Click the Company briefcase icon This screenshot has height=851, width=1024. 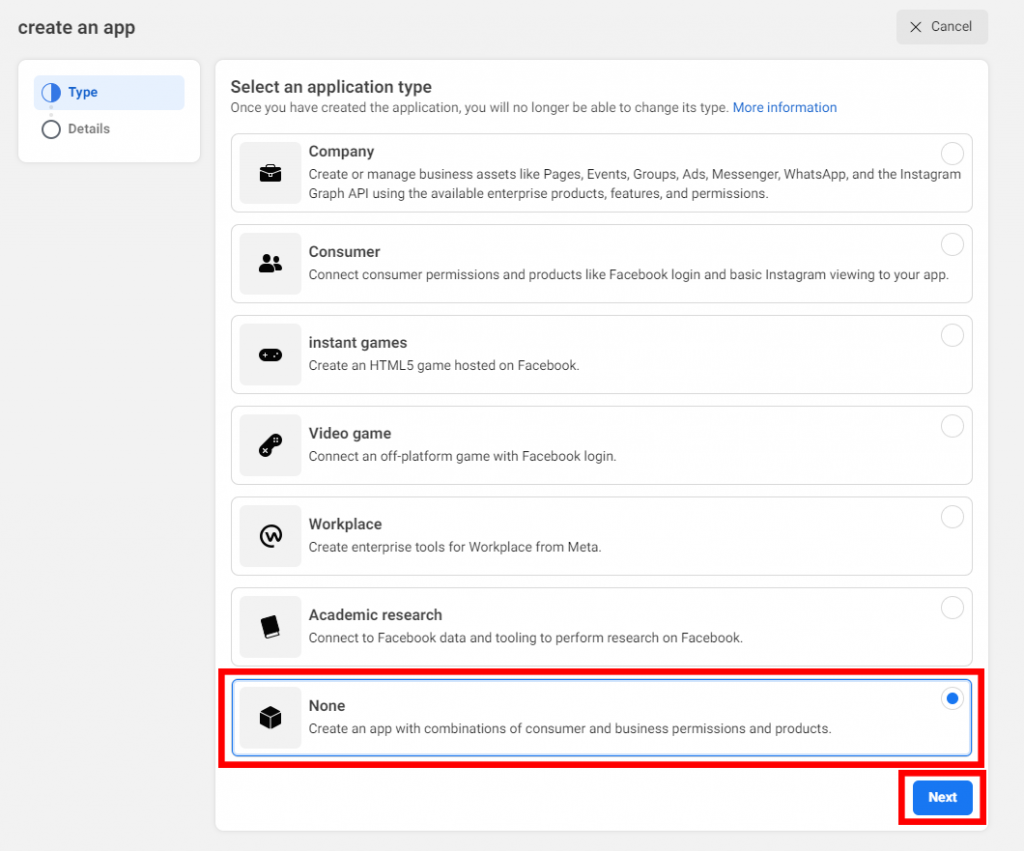pyautogui.click(x=270, y=173)
